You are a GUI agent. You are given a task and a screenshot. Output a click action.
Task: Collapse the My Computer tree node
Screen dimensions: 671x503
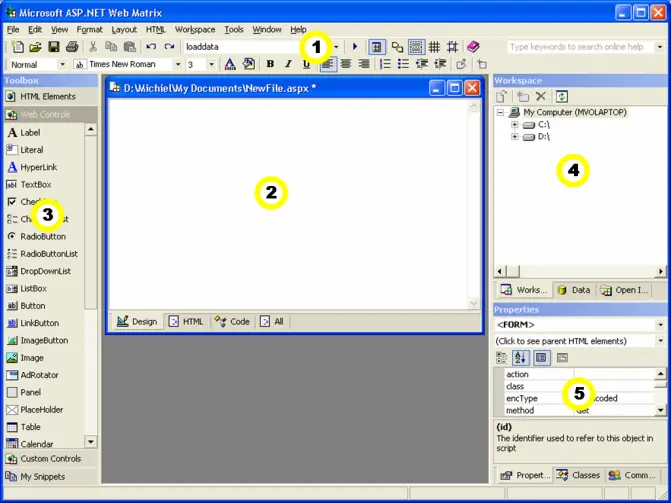pyautogui.click(x=500, y=113)
